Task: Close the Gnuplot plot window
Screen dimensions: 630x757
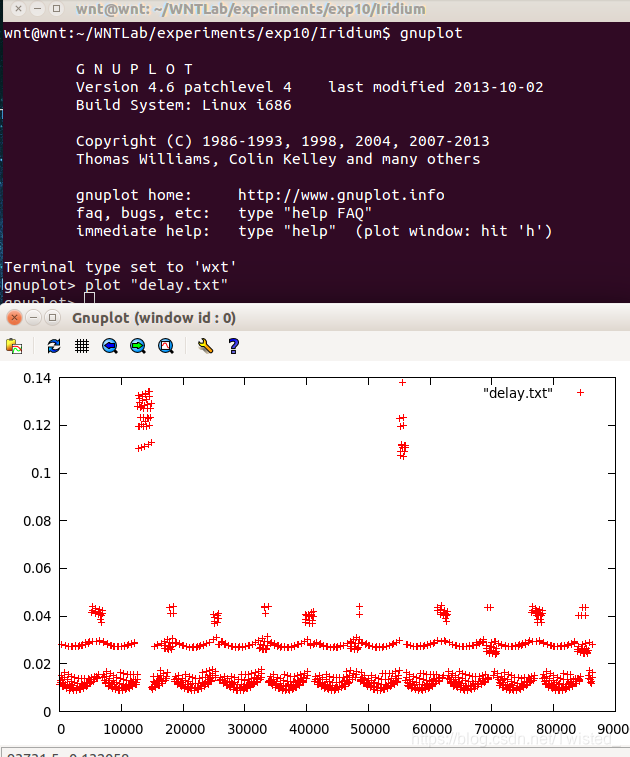Action: [14, 318]
